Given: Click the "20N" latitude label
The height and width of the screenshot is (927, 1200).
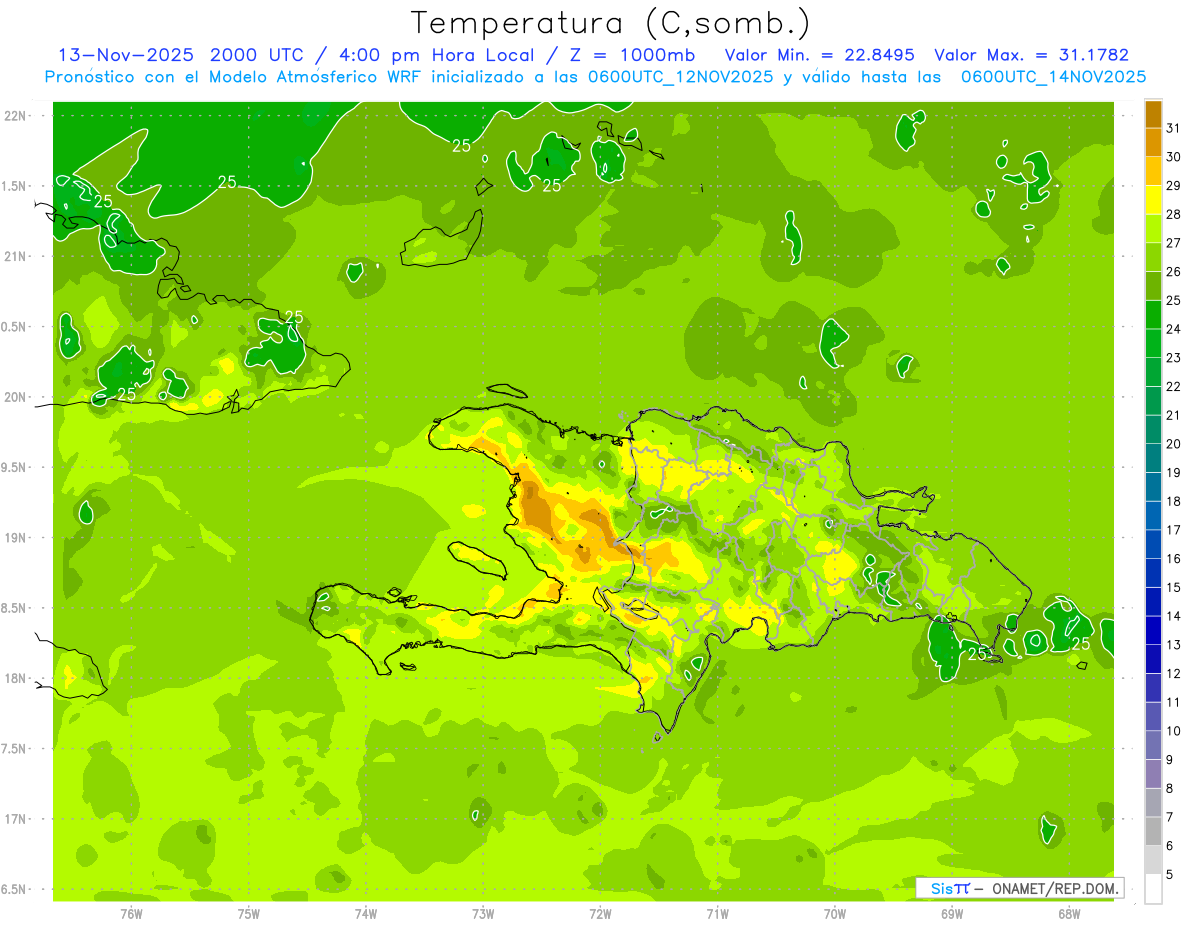Looking at the screenshot, I should point(15,397).
